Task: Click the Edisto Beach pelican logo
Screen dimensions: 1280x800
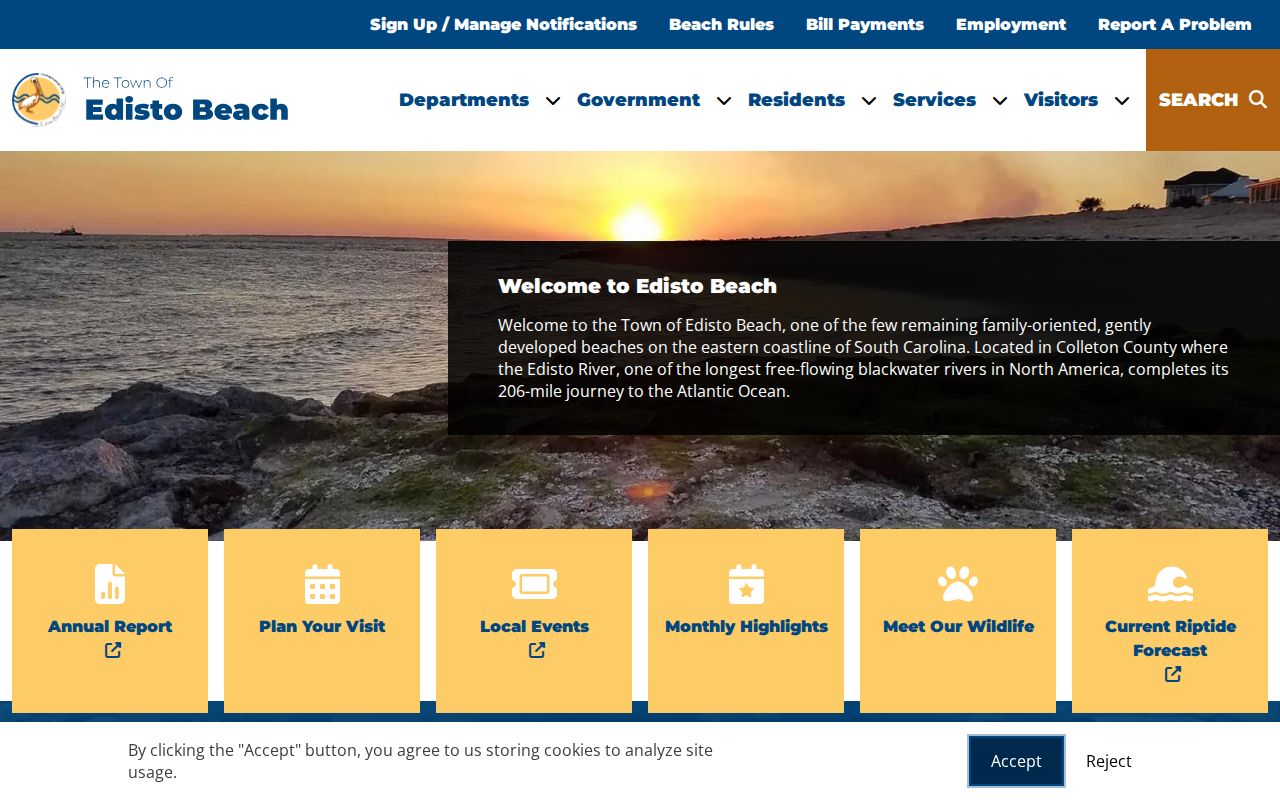Action: (40, 99)
